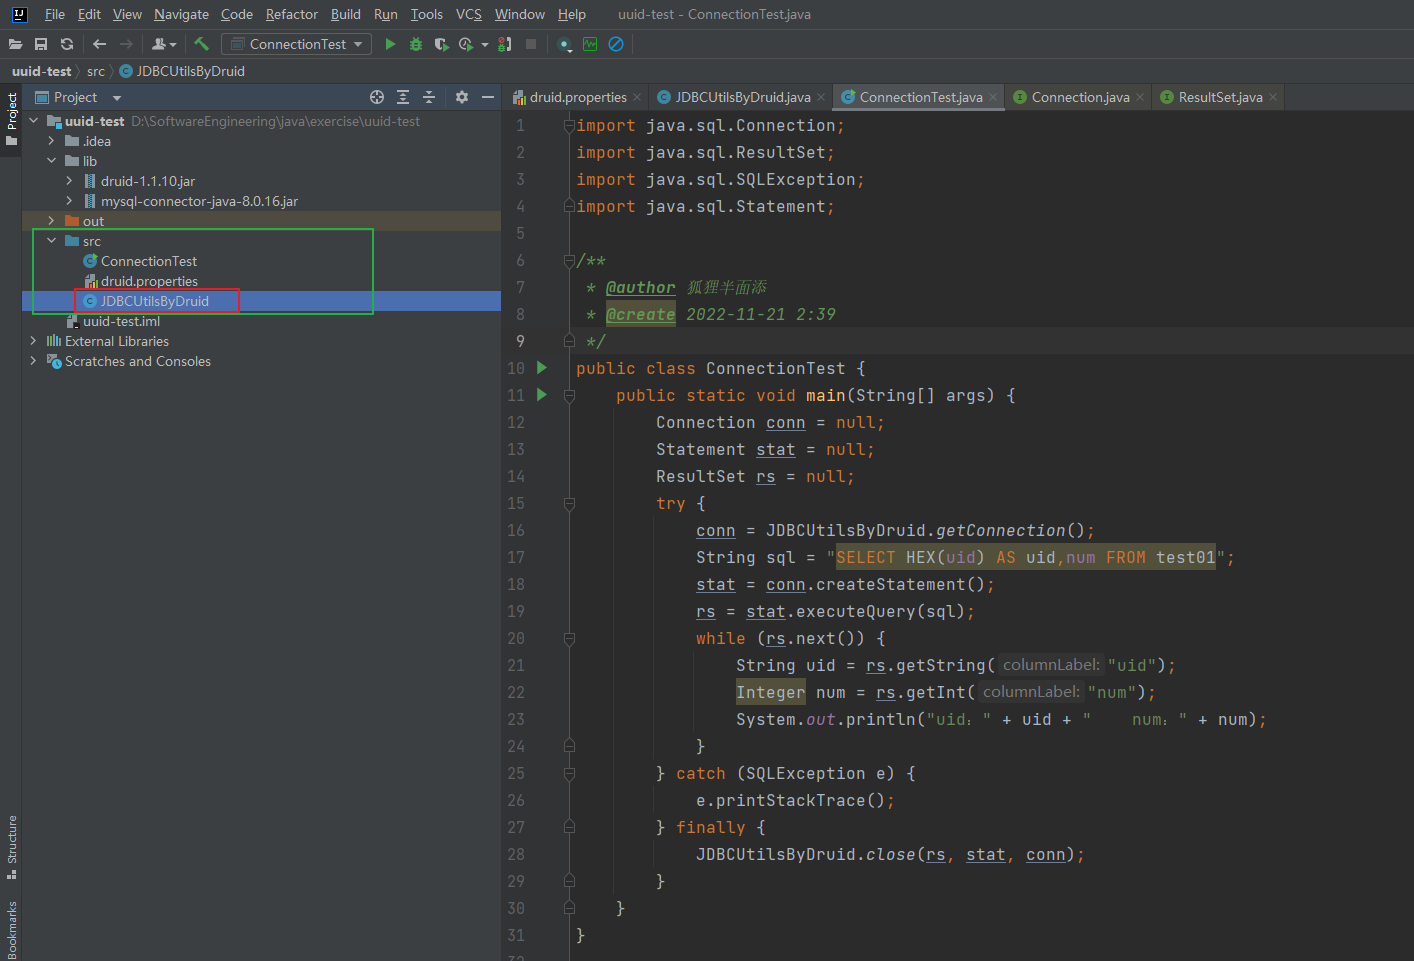Click JDBCUtilsByDruid breadcrumb in navigation bar

(x=182, y=71)
